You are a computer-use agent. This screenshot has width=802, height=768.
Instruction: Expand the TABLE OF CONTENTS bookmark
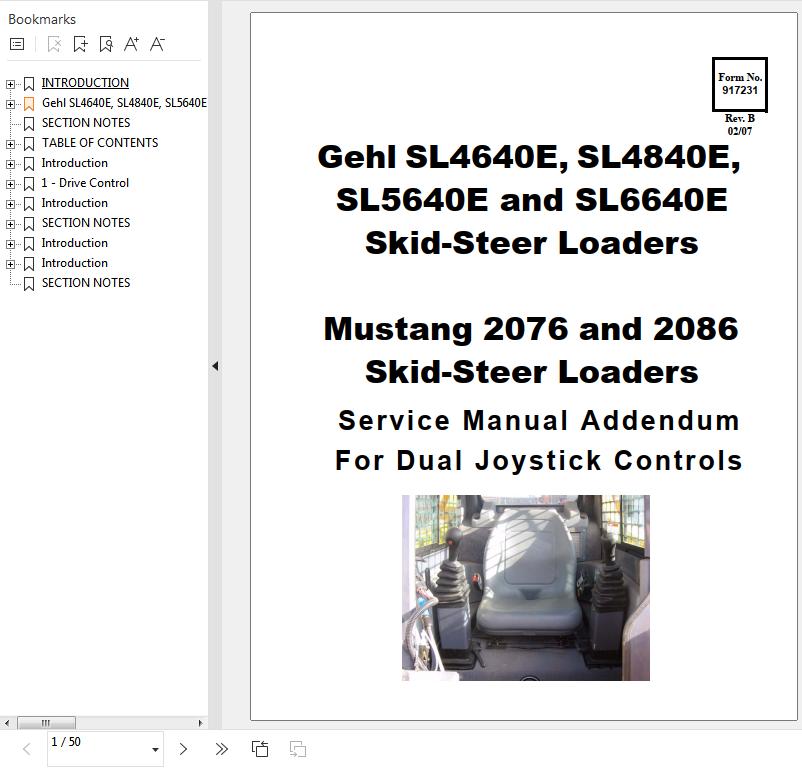tap(10, 144)
